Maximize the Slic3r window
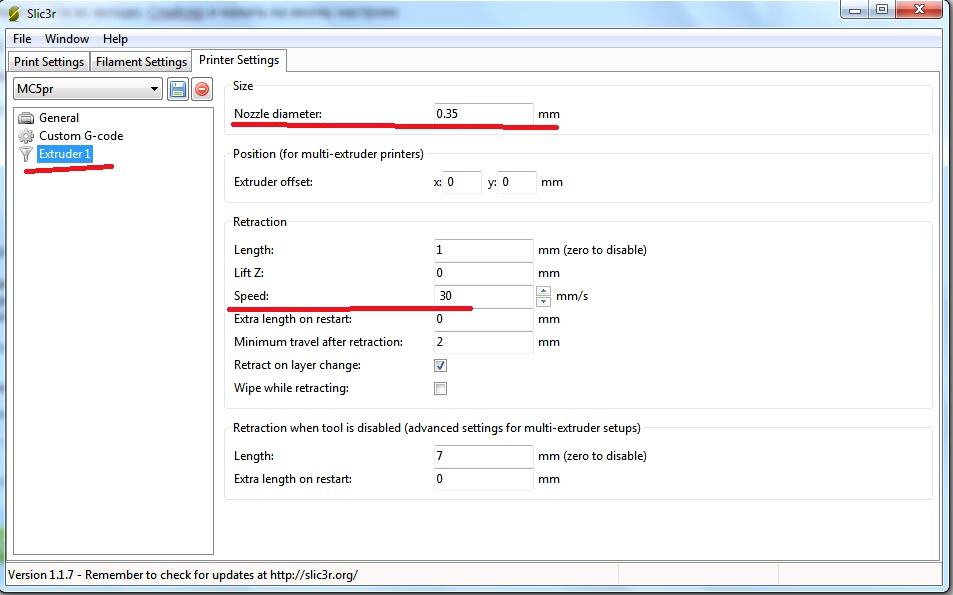The width and height of the screenshot is (953, 595). click(x=882, y=10)
